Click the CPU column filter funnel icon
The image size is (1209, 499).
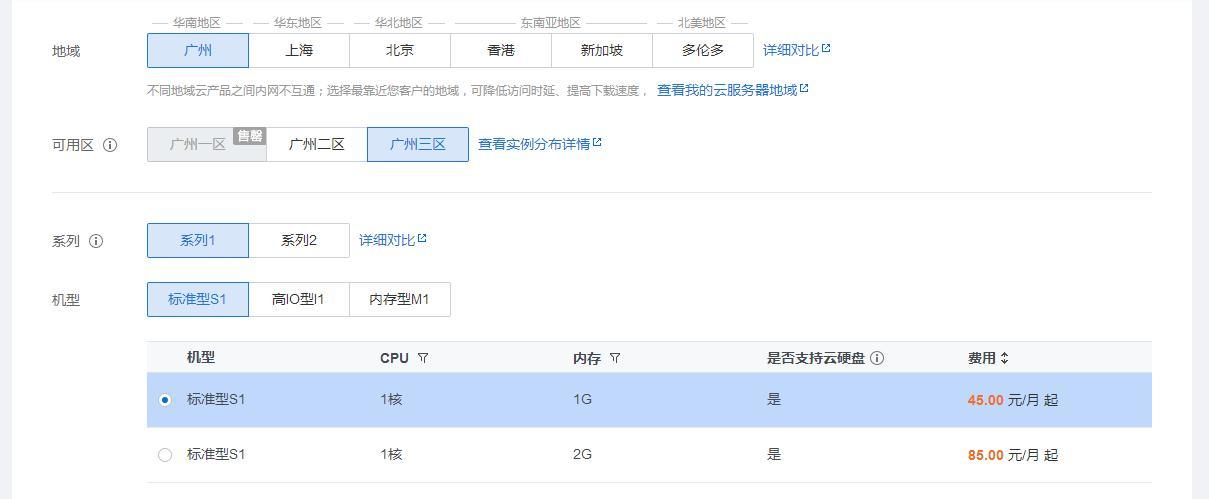[x=423, y=358]
